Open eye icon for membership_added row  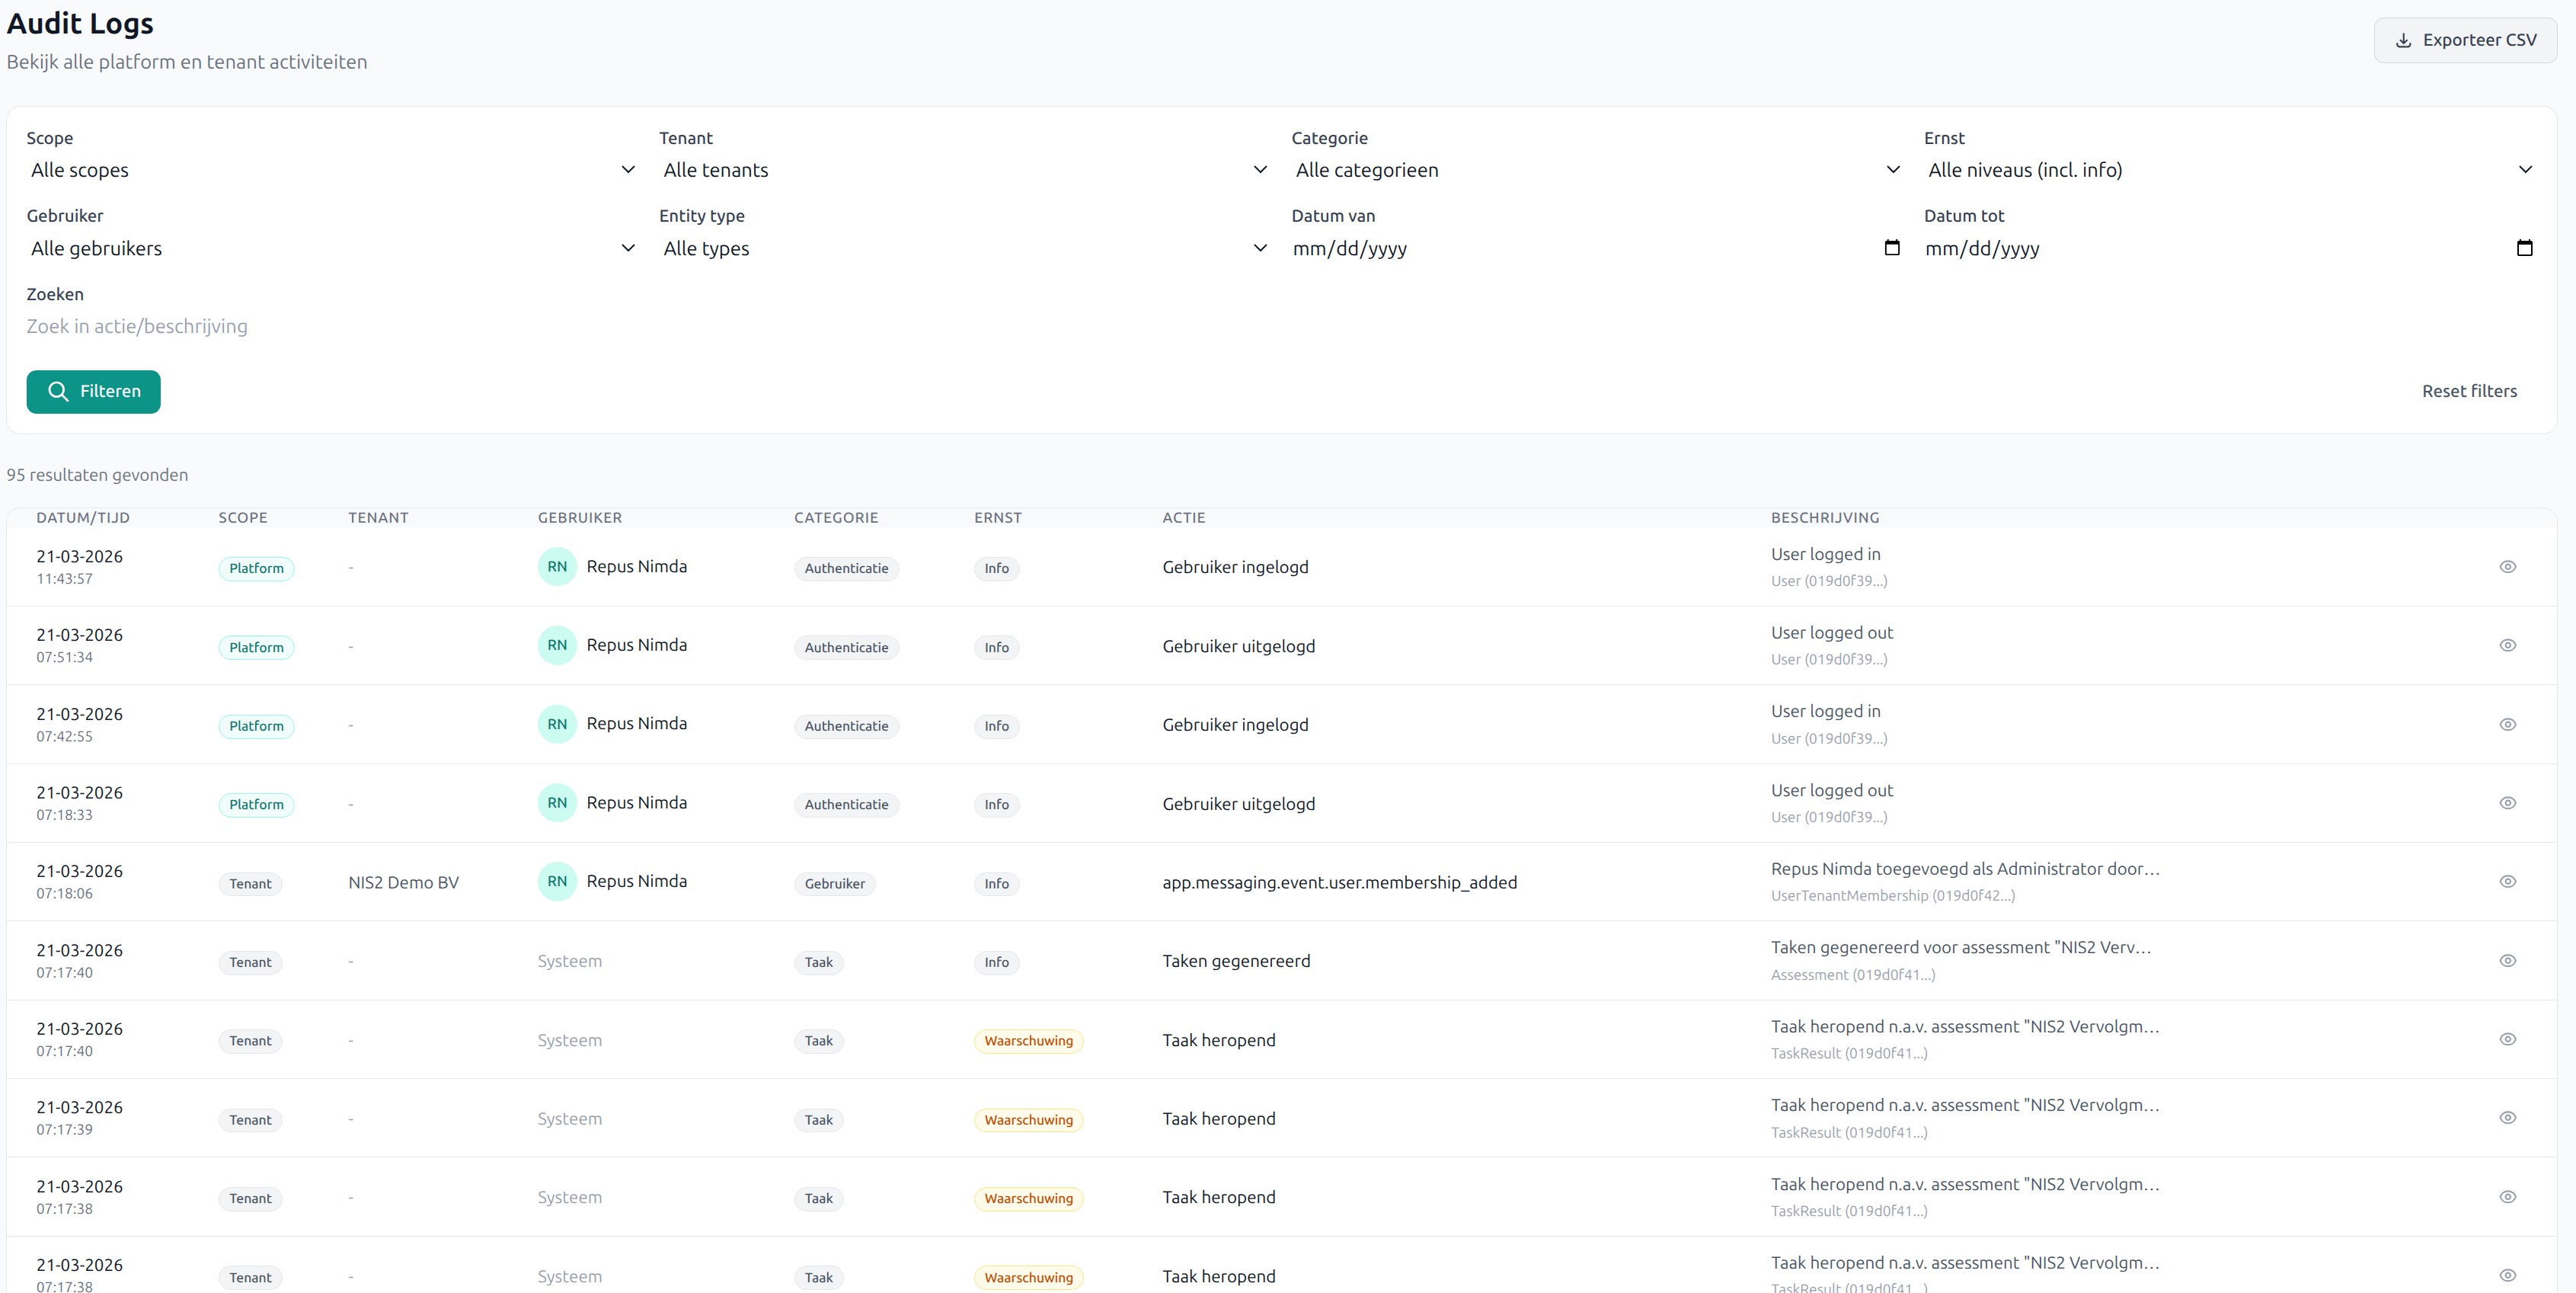pyautogui.click(x=2507, y=881)
